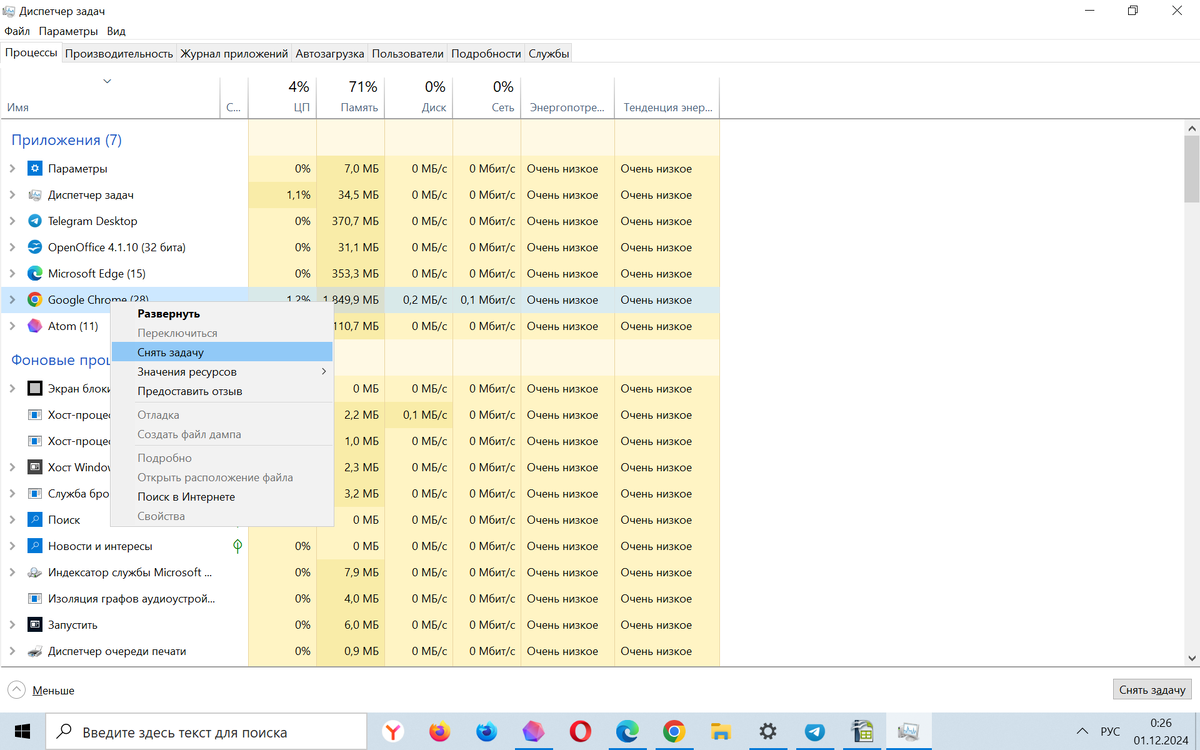Image resolution: width=1200 pixels, height=750 pixels.
Task: Click the Изоляция графов аудиоустройств icon
Action: (35, 599)
